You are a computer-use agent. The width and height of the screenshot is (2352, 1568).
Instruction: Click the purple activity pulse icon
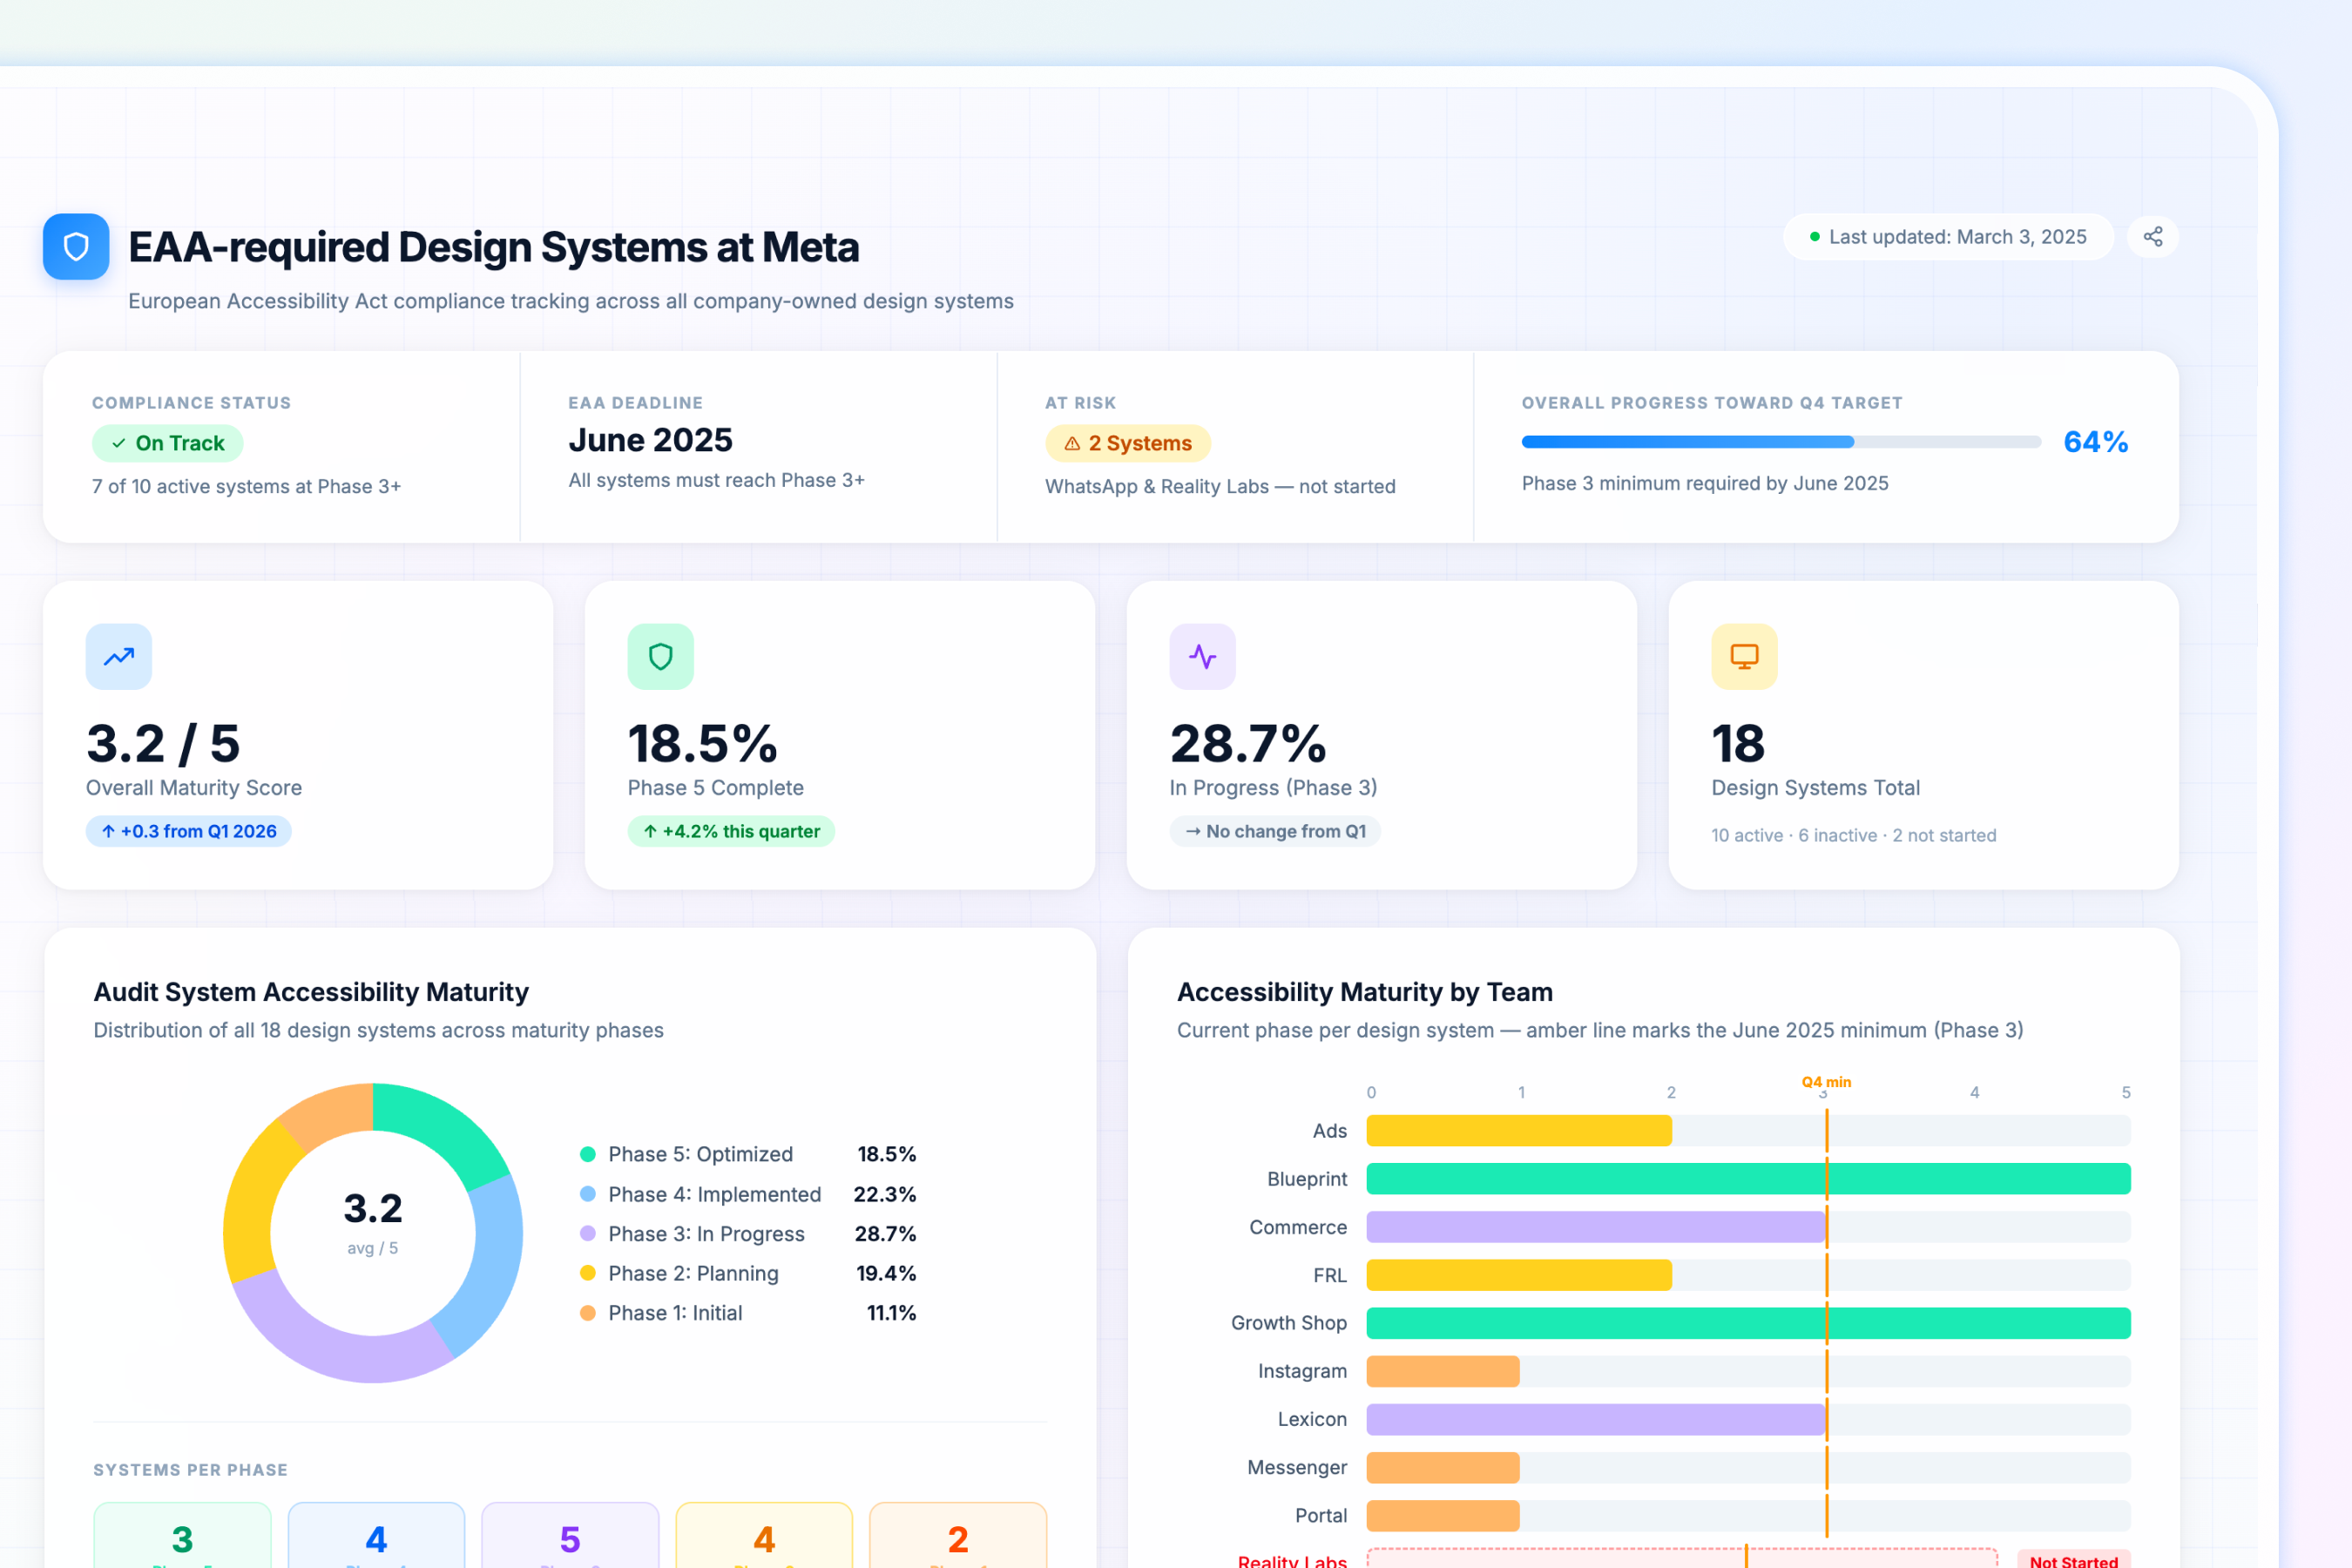click(1203, 657)
